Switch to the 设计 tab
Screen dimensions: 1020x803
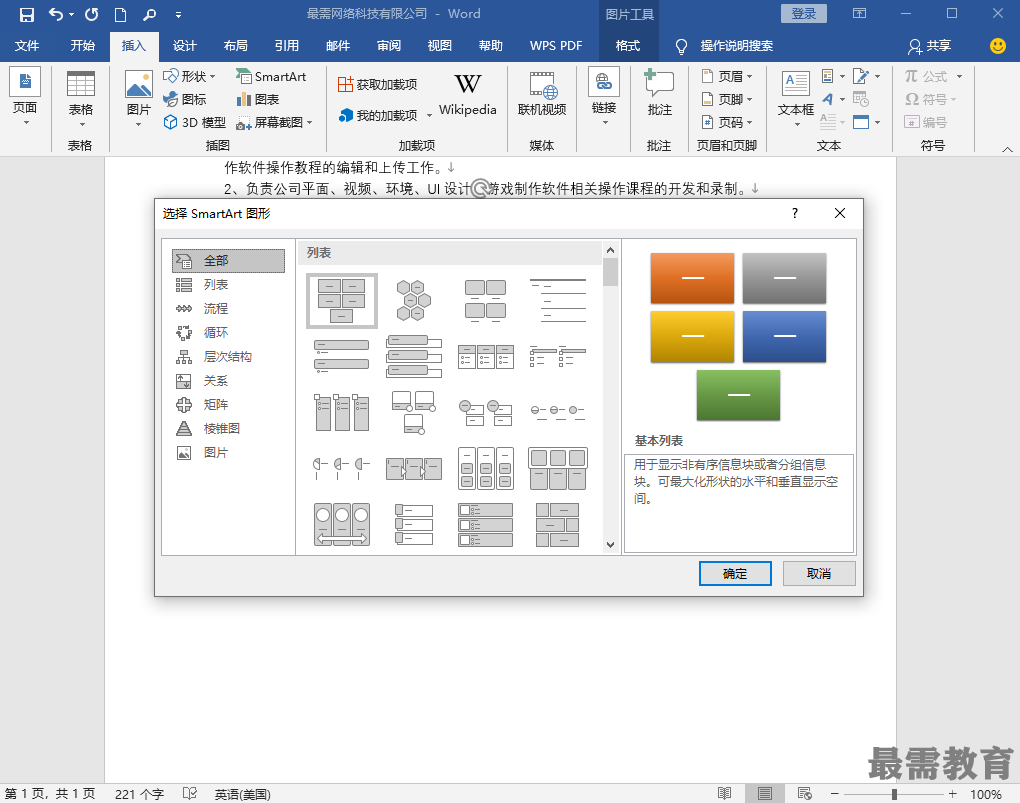coord(184,46)
